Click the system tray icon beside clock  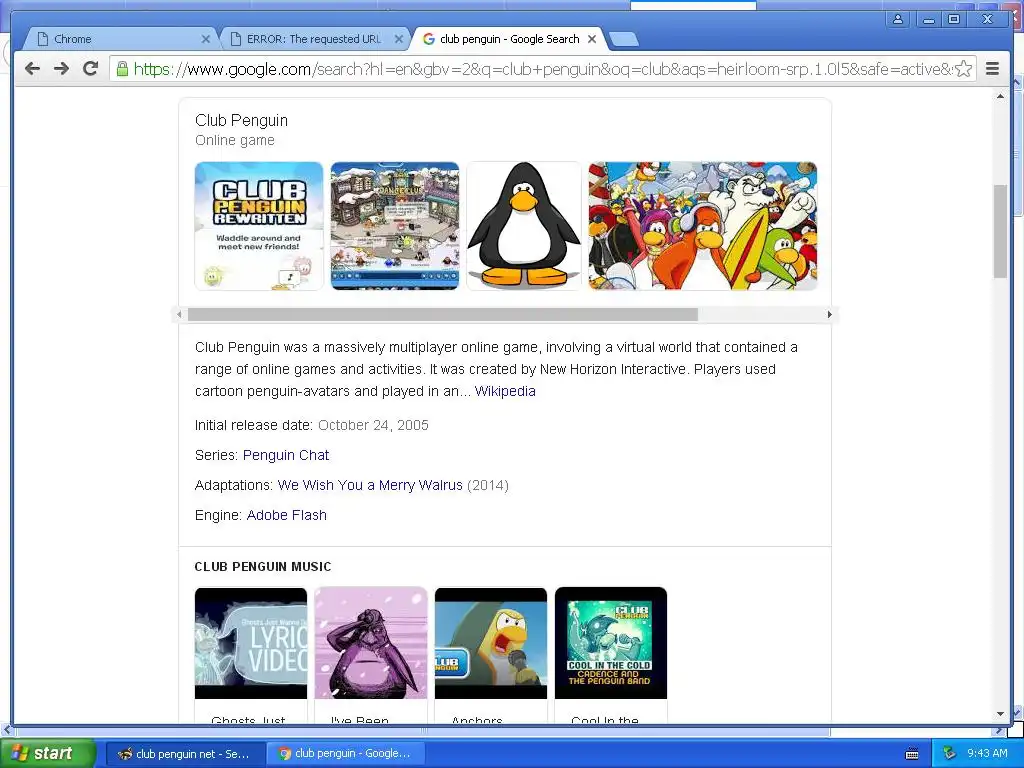(950, 754)
